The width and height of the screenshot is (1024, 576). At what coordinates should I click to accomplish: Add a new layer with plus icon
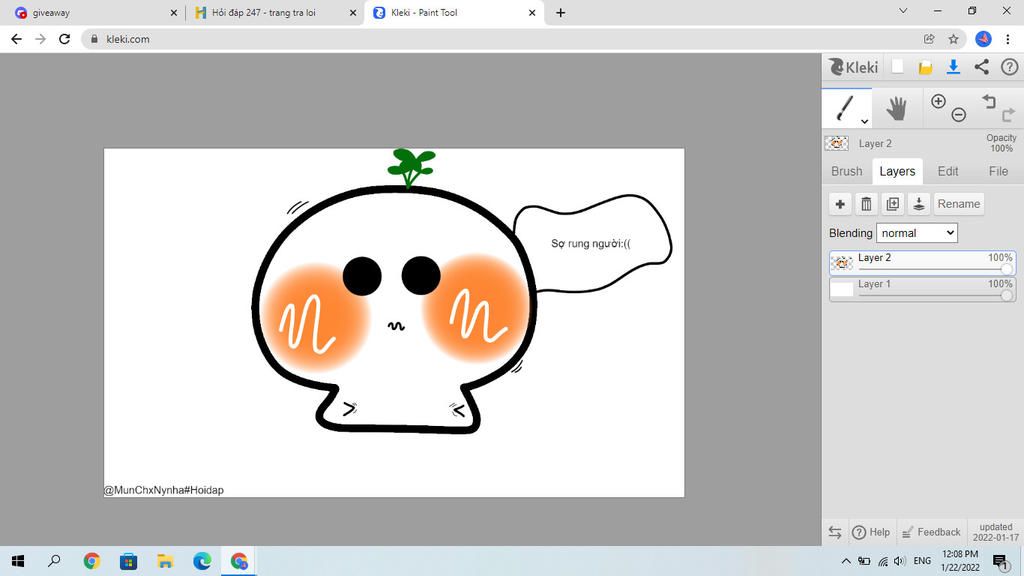[840, 204]
